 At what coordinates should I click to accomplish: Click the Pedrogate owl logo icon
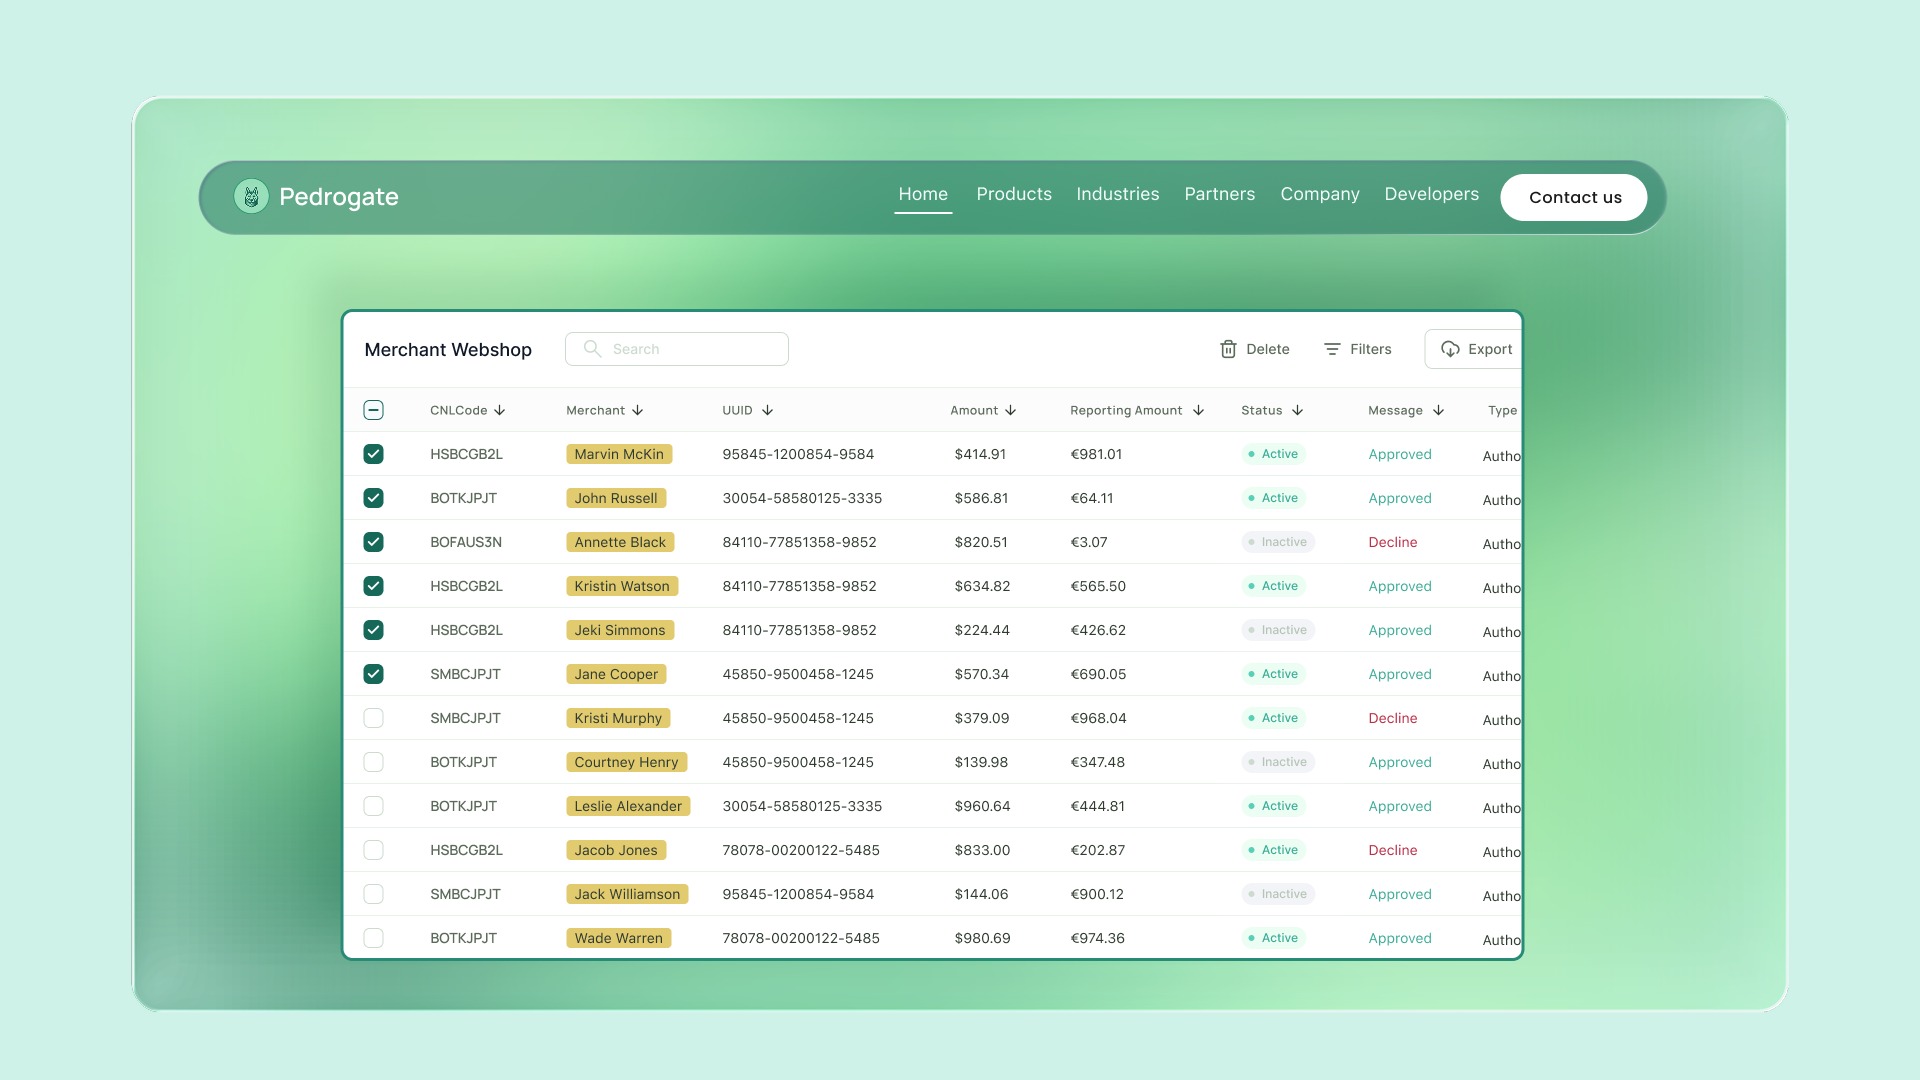point(251,197)
